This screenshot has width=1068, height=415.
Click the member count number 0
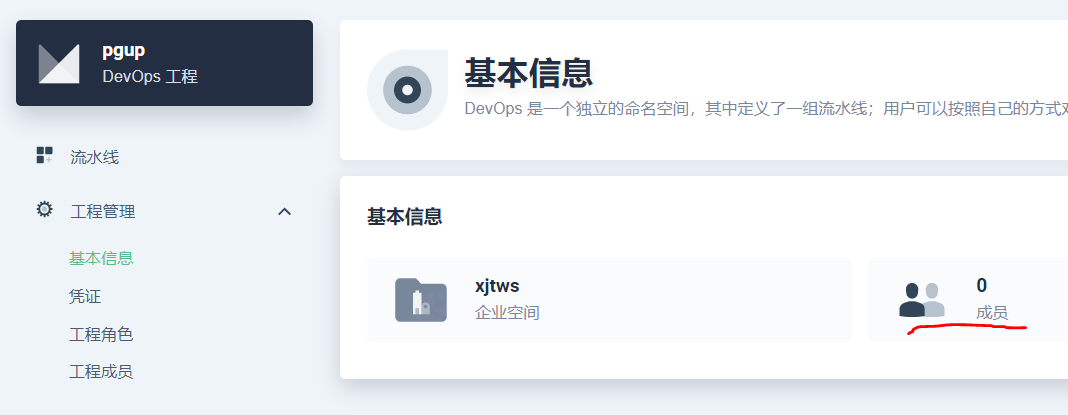[x=981, y=285]
